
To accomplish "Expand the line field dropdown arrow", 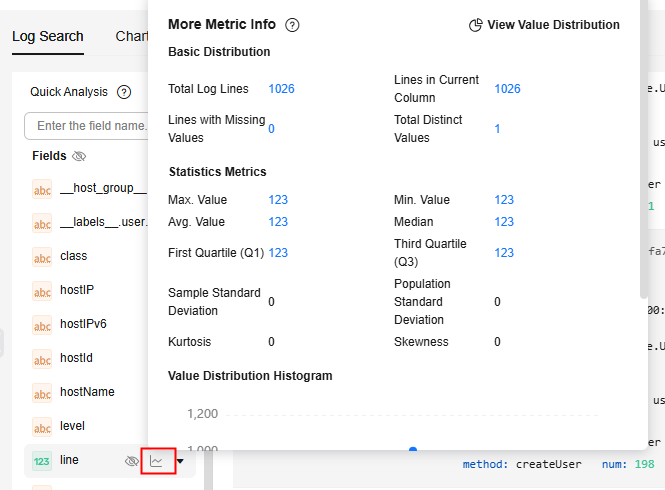I will pos(180,461).
